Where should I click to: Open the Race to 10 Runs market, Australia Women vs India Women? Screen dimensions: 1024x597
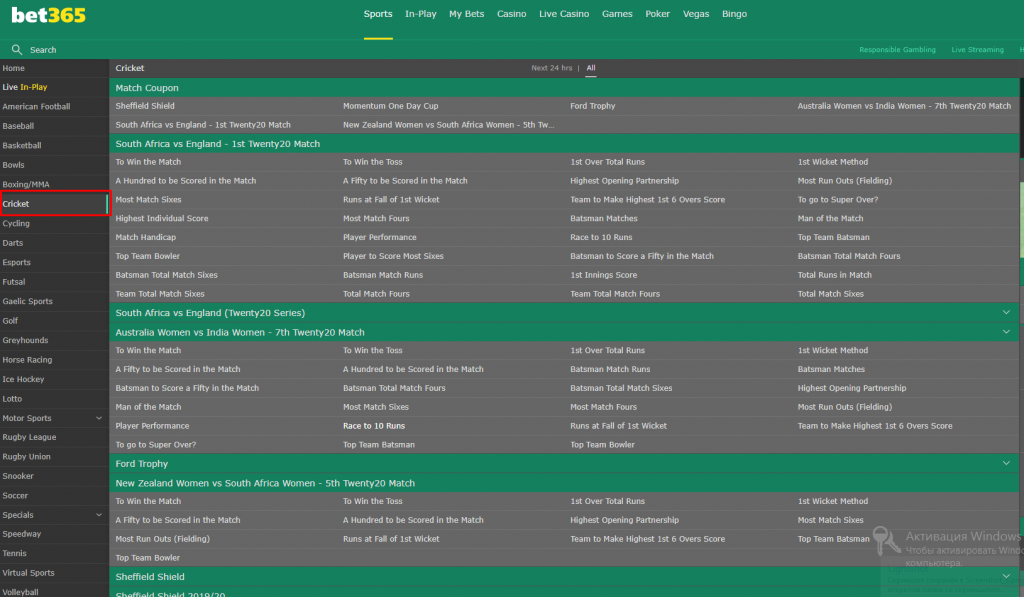[x=374, y=426]
